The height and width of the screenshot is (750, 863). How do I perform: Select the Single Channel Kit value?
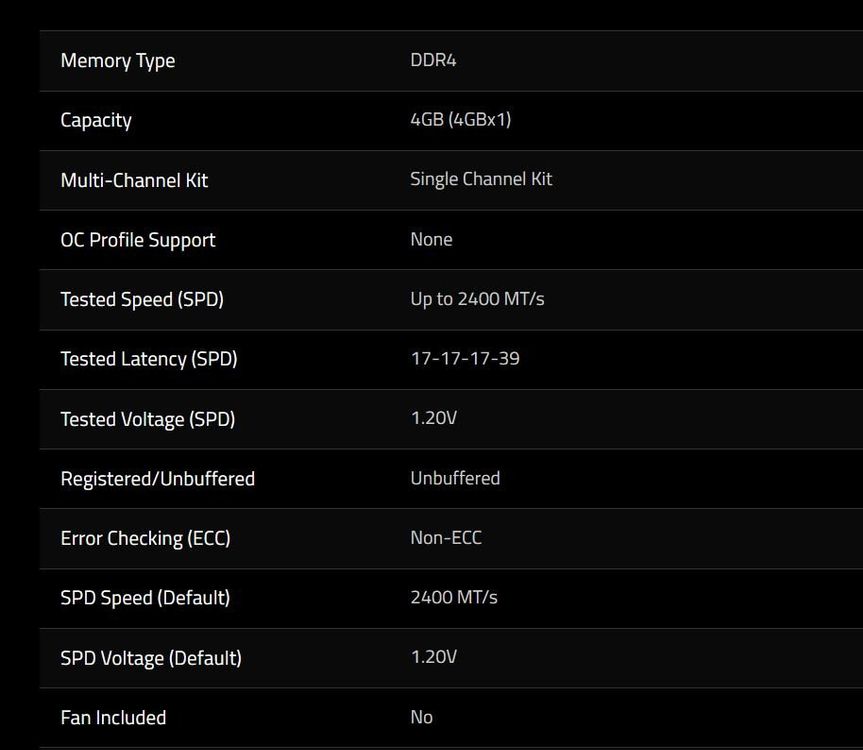click(481, 179)
